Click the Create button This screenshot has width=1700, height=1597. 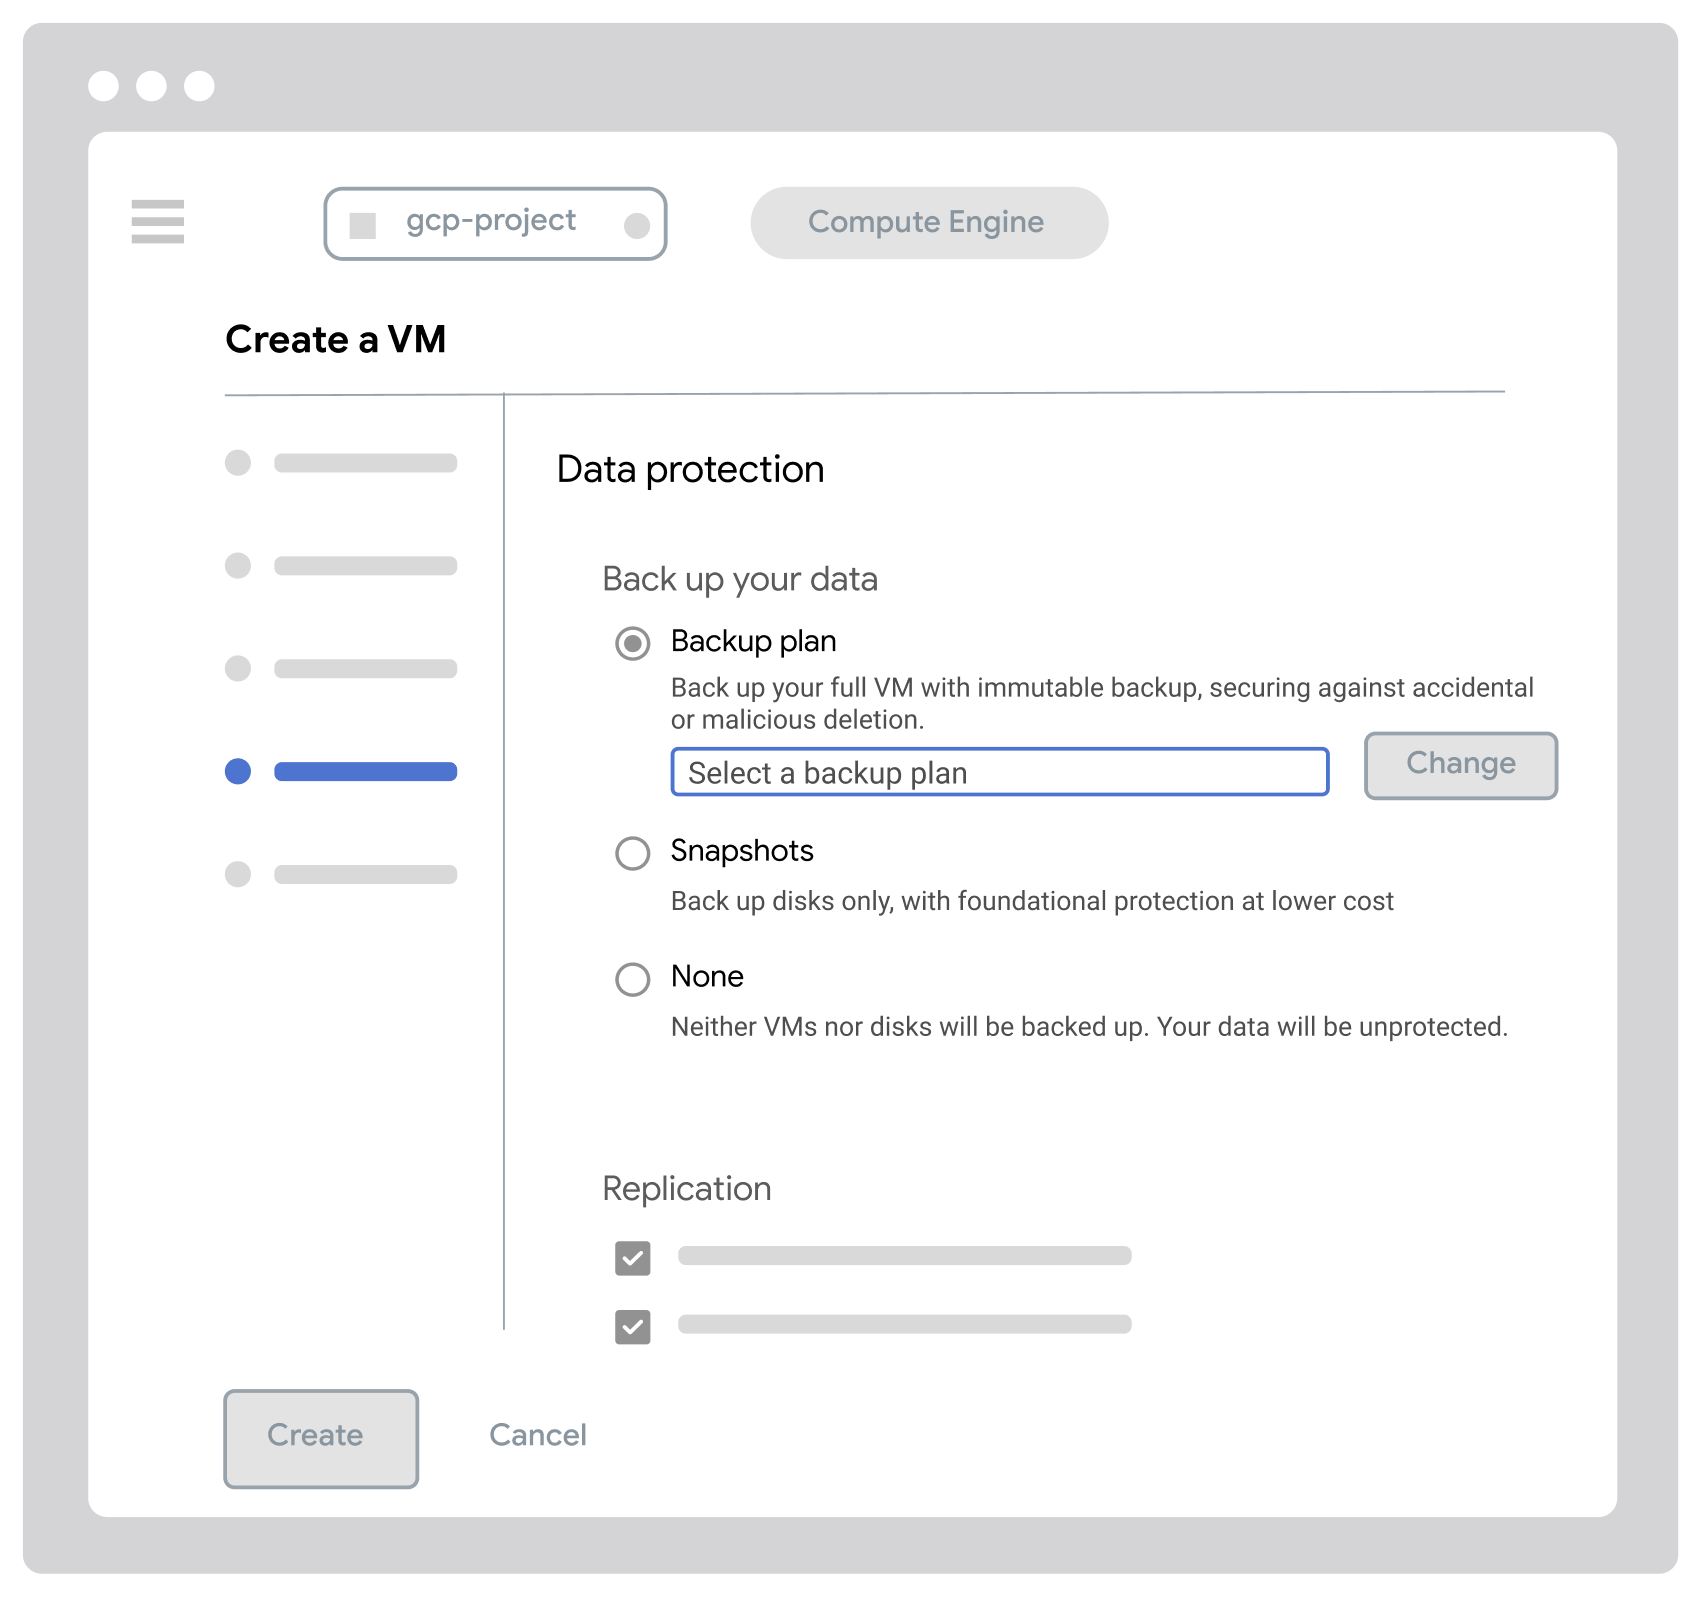(319, 1437)
